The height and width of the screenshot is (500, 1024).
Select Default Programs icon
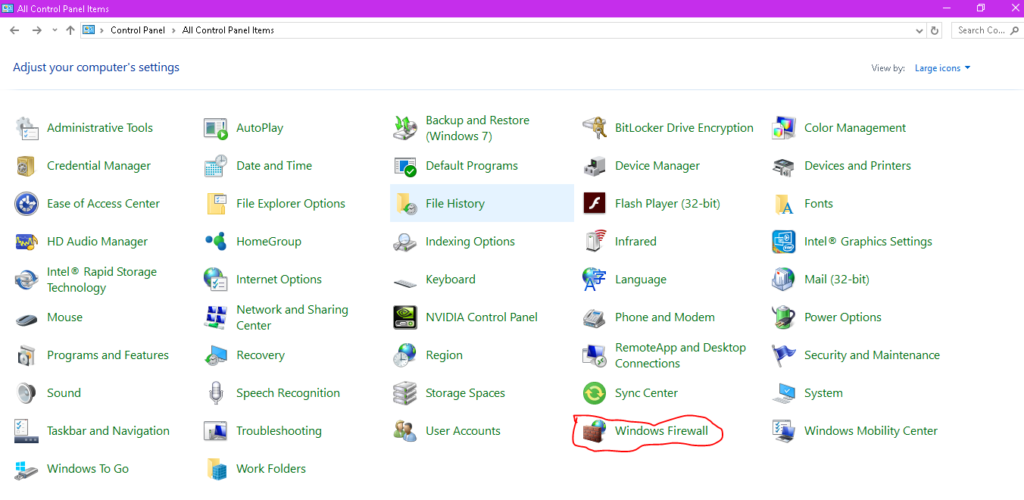tap(405, 166)
